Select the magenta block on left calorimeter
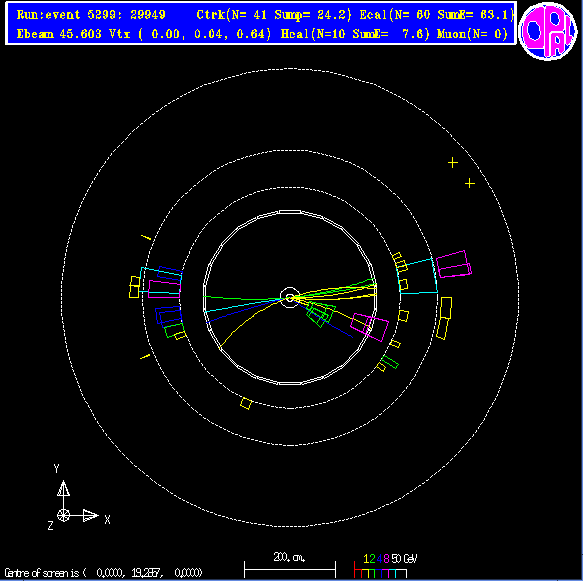Screen dimensions: 583x581 point(164,289)
